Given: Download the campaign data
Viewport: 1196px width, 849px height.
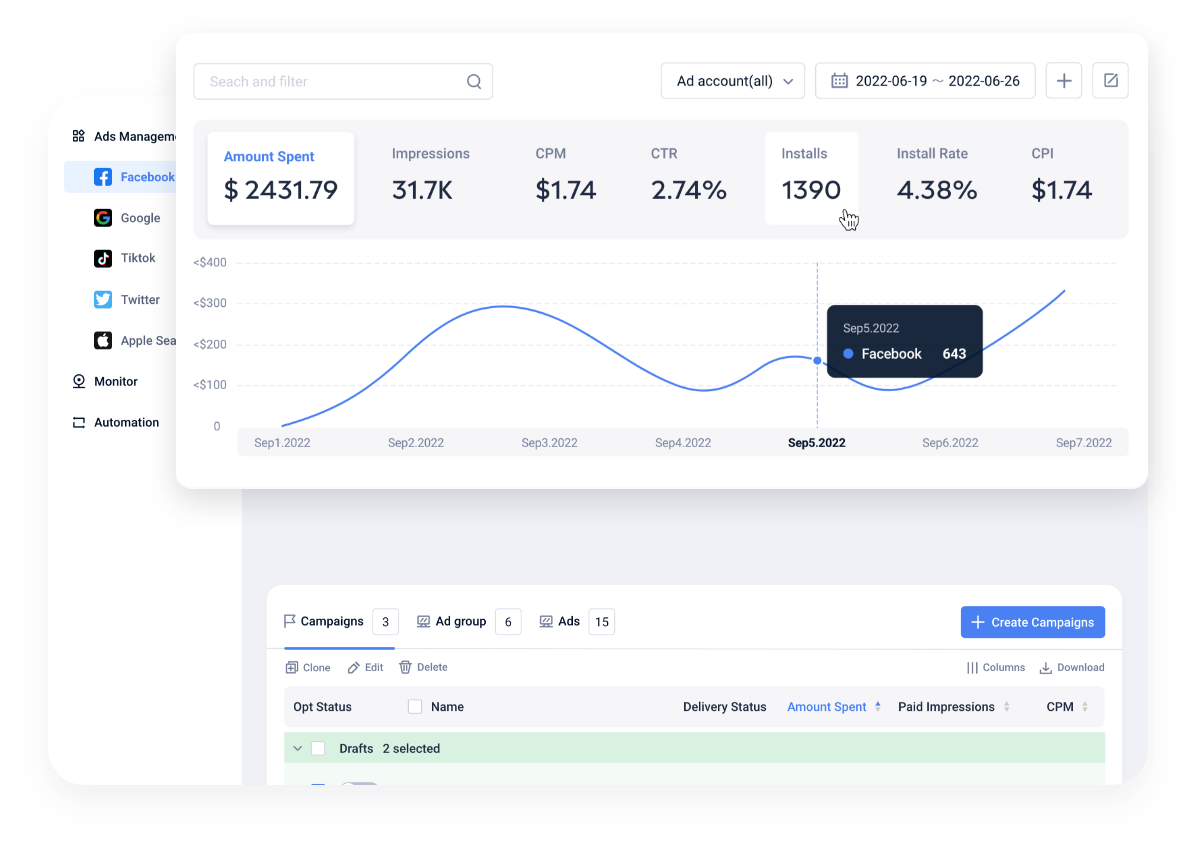Looking at the screenshot, I should pyautogui.click(x=1071, y=667).
